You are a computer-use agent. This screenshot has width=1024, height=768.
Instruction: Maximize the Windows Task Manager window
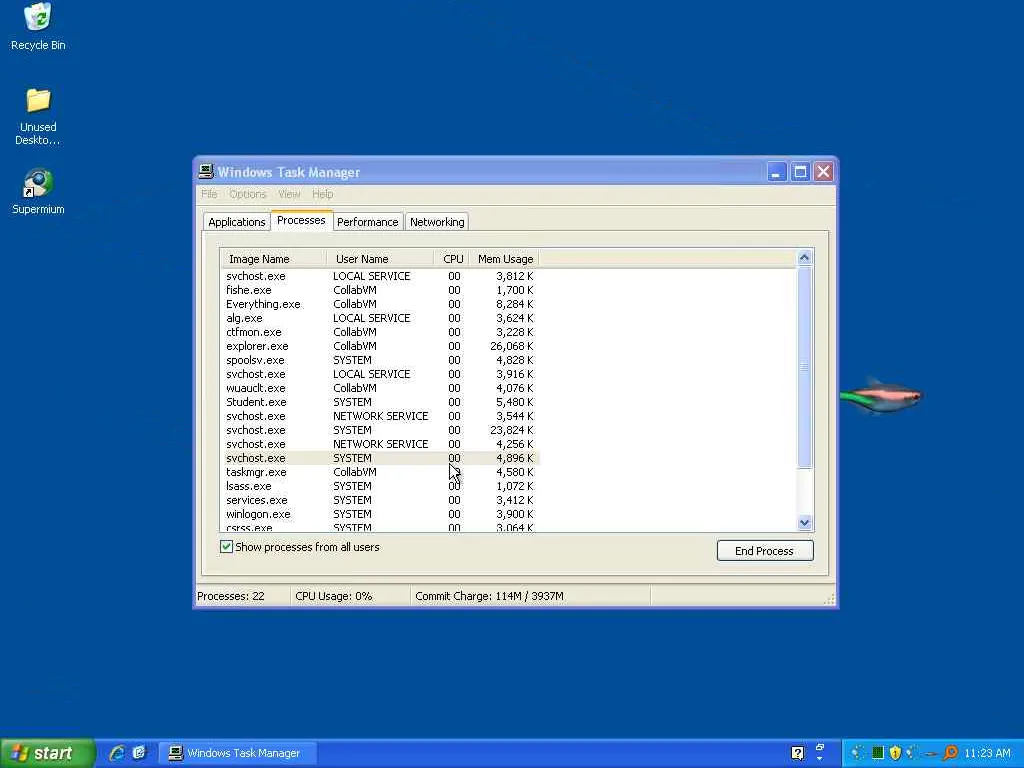coord(800,172)
